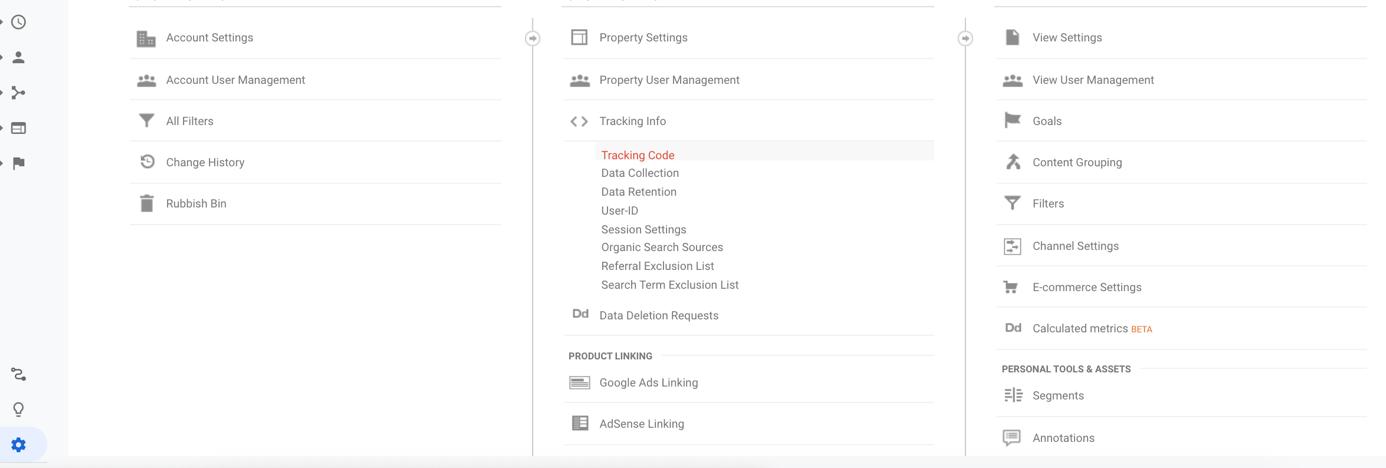Select Data Retention under Tracking Info

[x=638, y=192]
